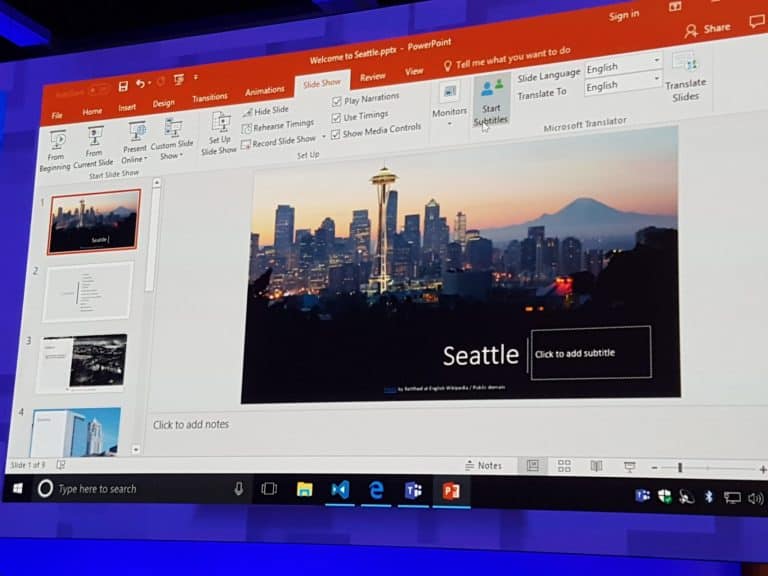
Task: Open Visual Studio Code from taskbar
Action: click(340, 490)
